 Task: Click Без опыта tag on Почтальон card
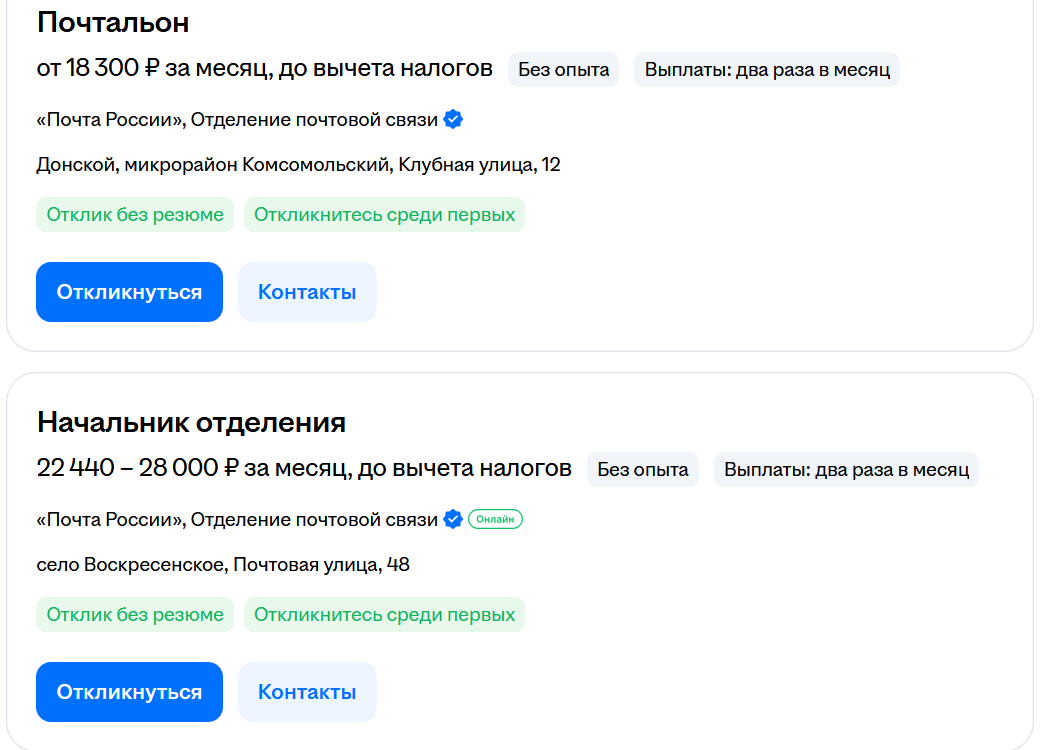564,70
